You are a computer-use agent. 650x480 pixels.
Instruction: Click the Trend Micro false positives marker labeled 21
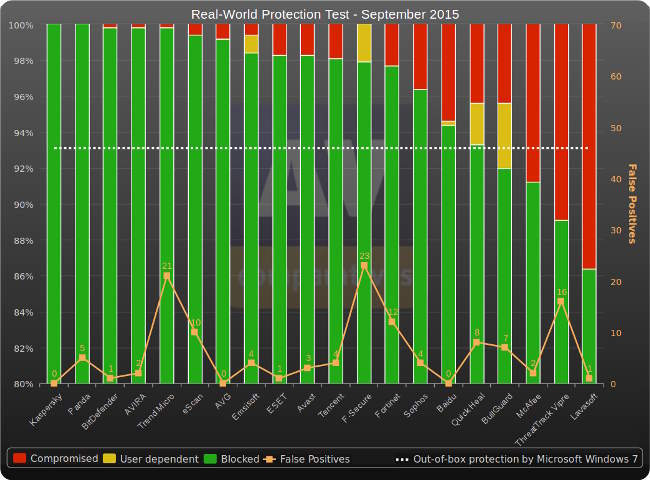pyautogui.click(x=166, y=276)
